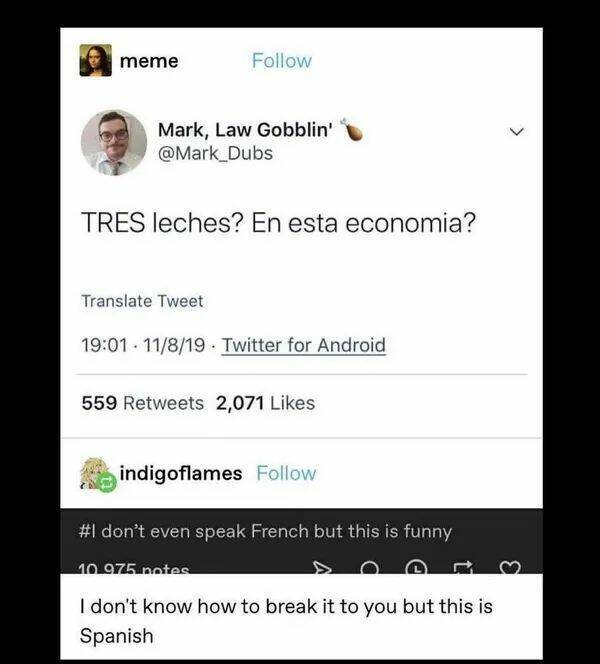Open the @Mark_Dubs handle

(x=215, y=153)
